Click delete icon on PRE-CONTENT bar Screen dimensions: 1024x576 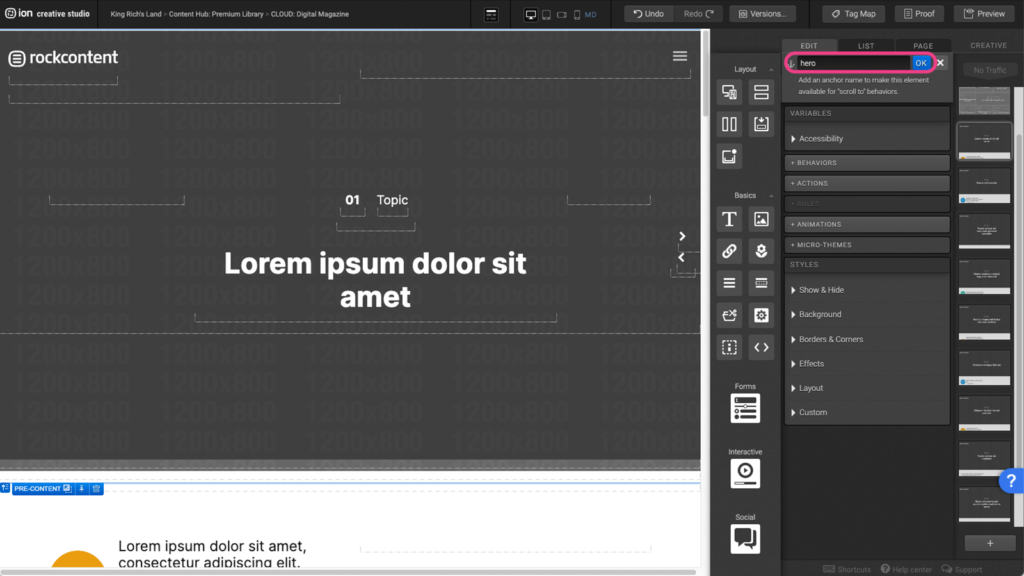(x=97, y=488)
